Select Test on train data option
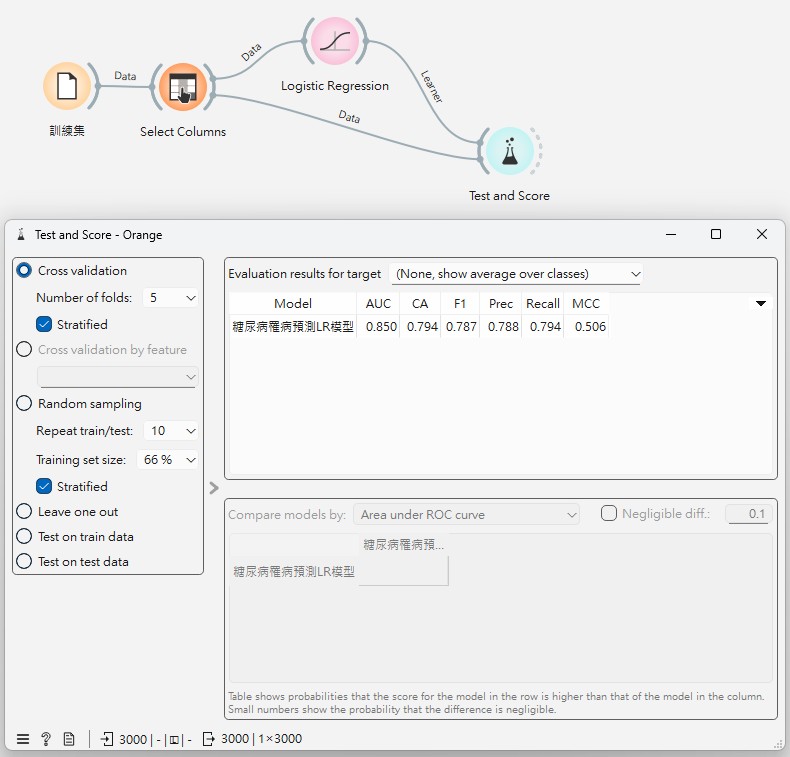 [25, 537]
